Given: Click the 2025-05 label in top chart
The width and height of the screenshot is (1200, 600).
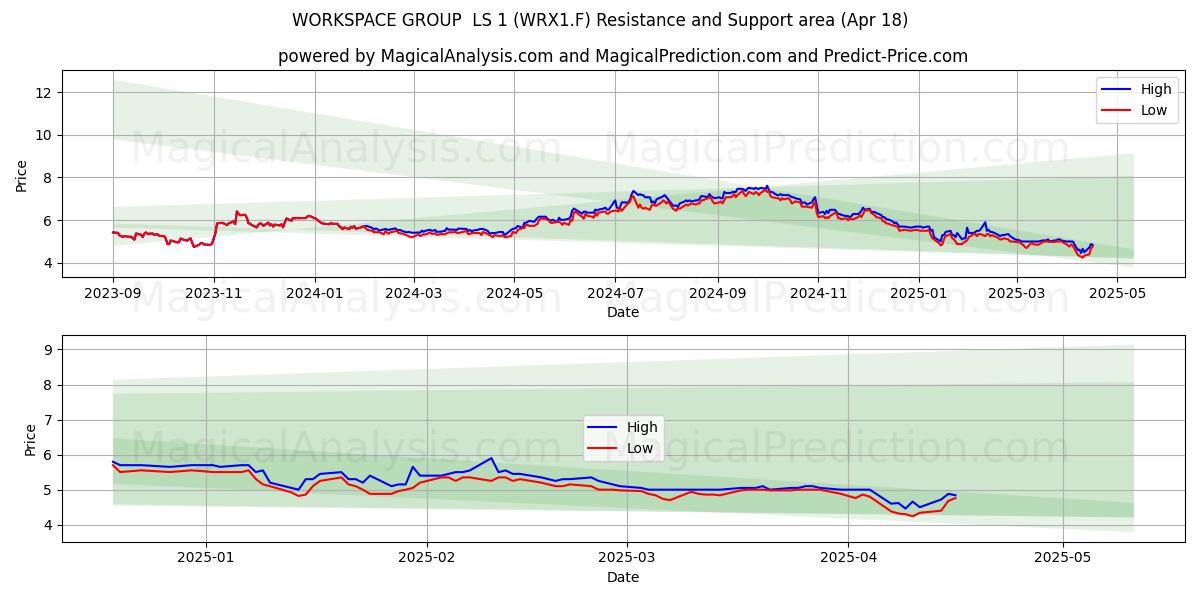Looking at the screenshot, I should coord(1117,293).
